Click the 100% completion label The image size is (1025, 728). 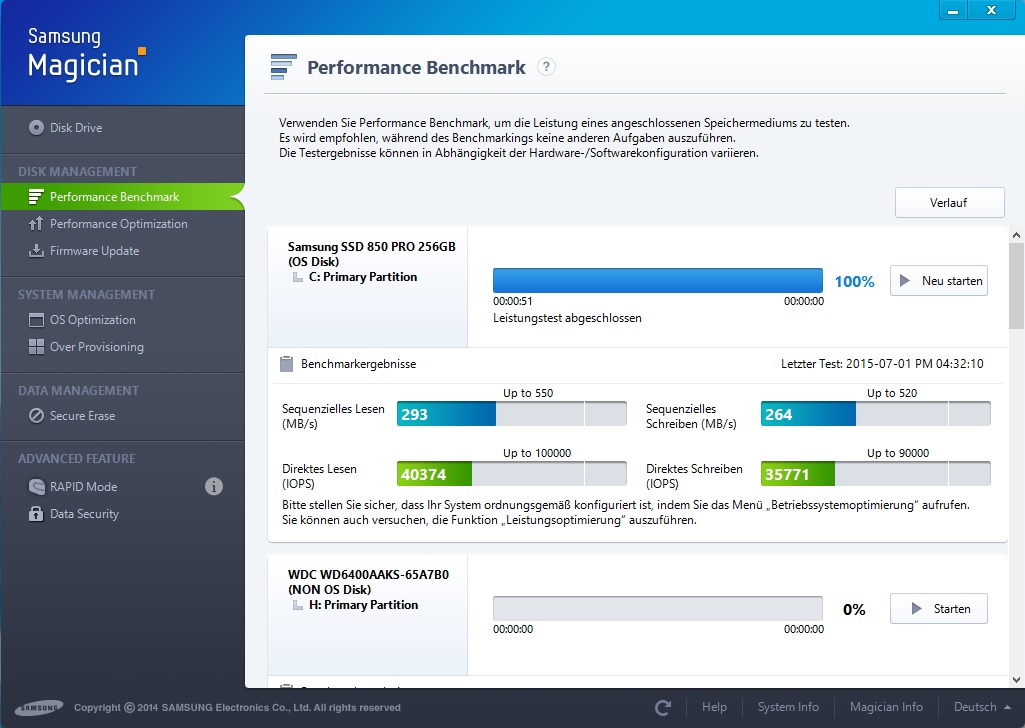point(854,282)
